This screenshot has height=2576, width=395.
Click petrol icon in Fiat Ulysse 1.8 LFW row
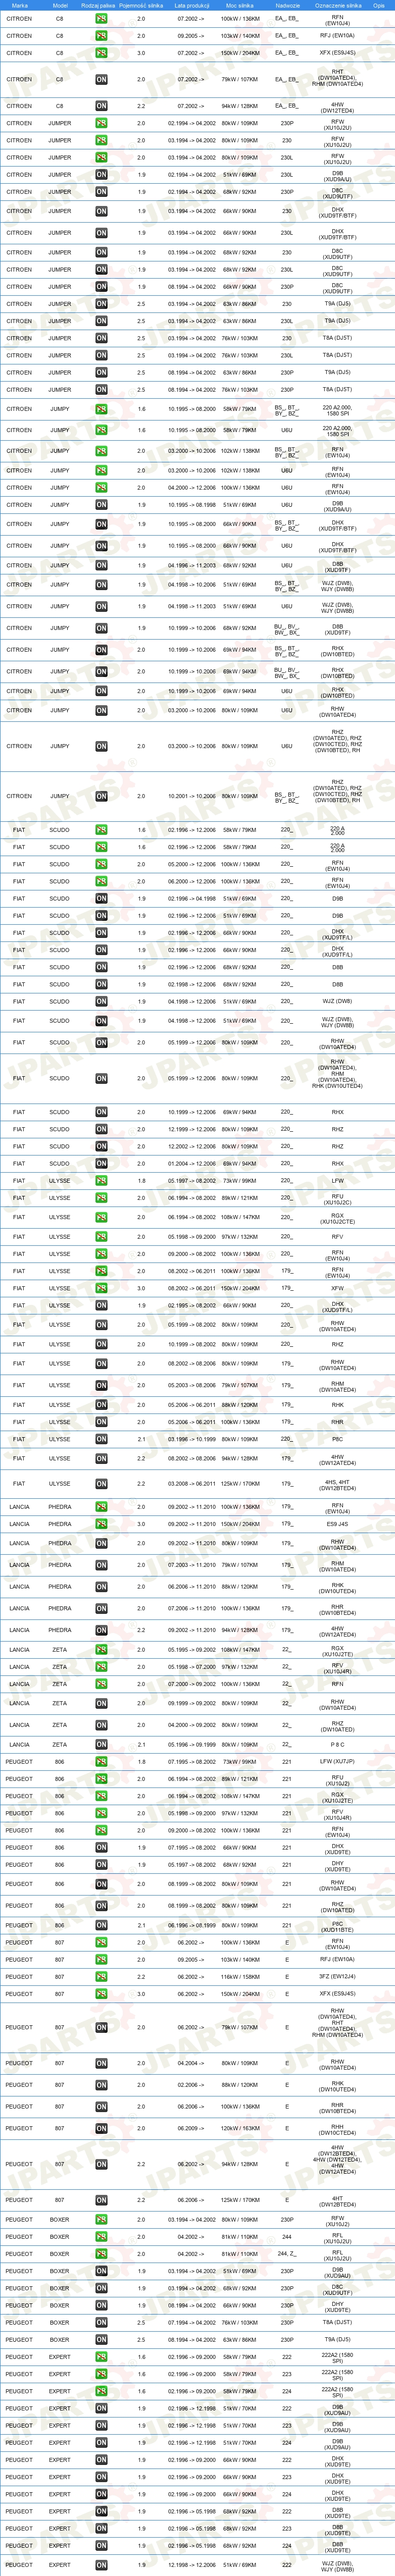pos(101,1180)
